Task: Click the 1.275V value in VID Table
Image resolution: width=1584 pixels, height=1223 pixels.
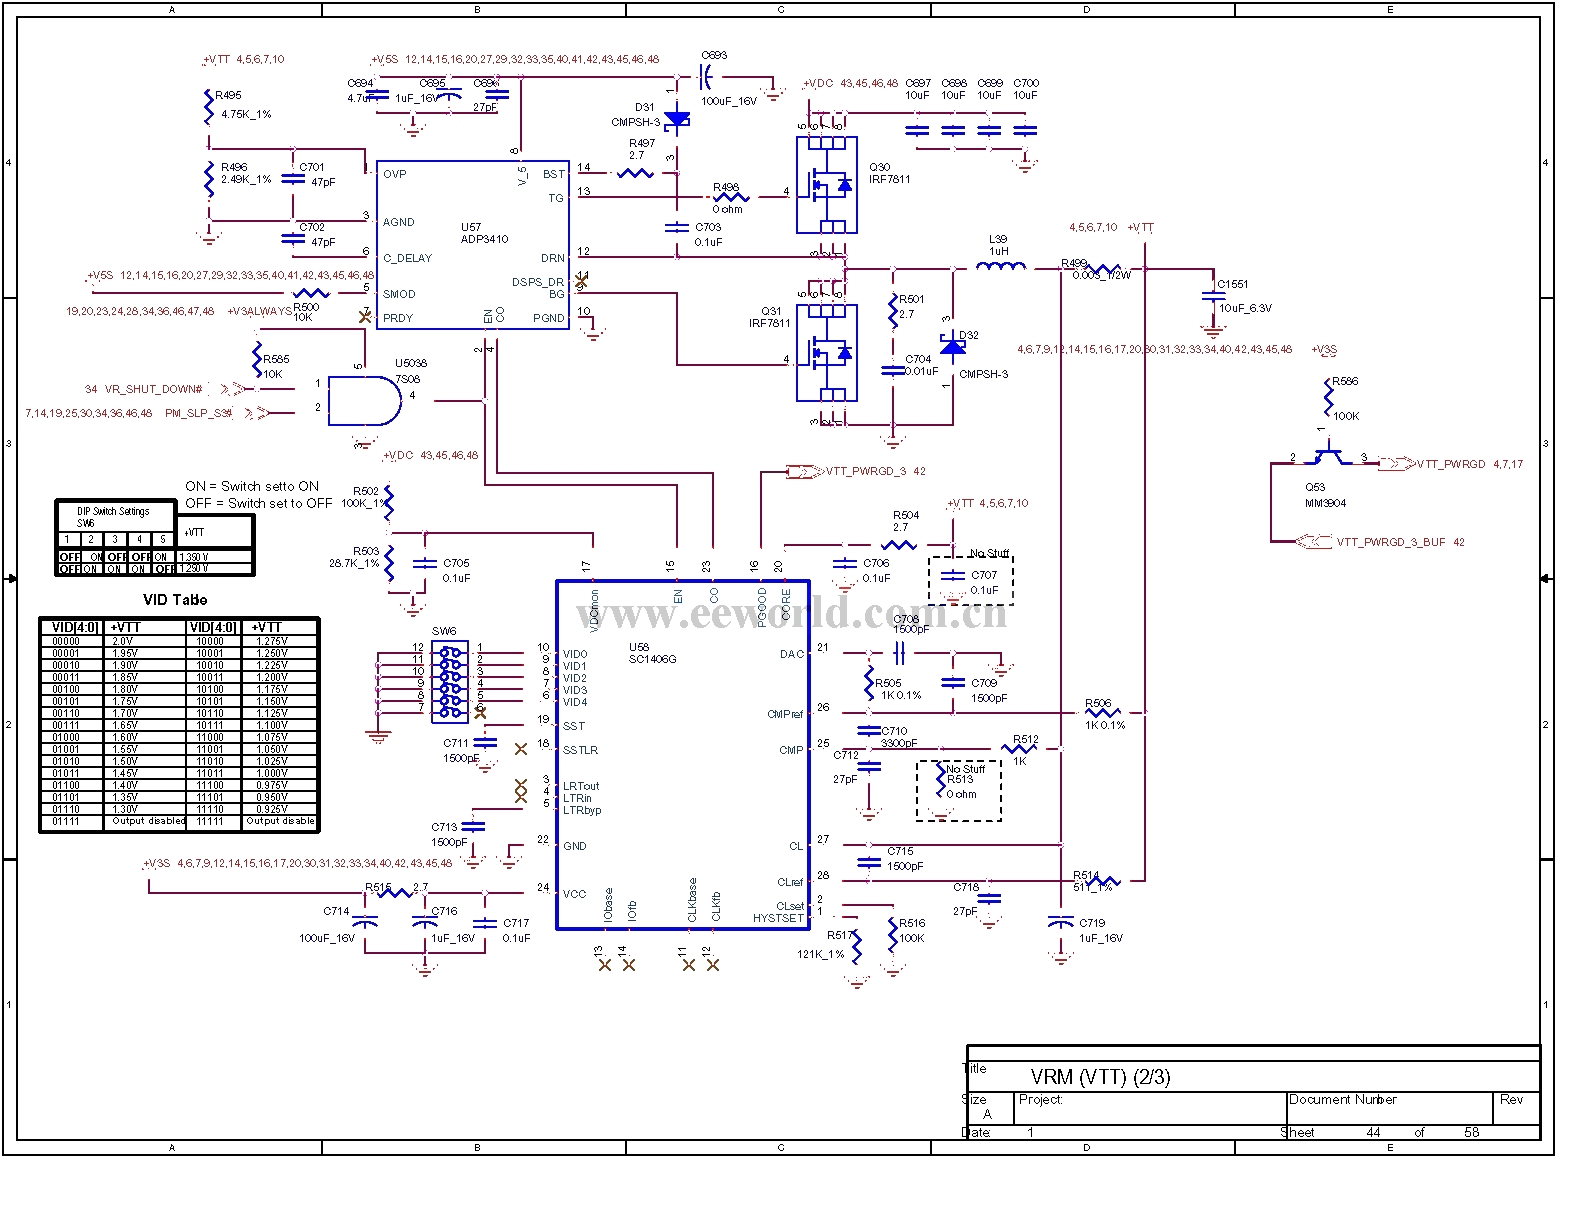Action: pyautogui.click(x=270, y=641)
